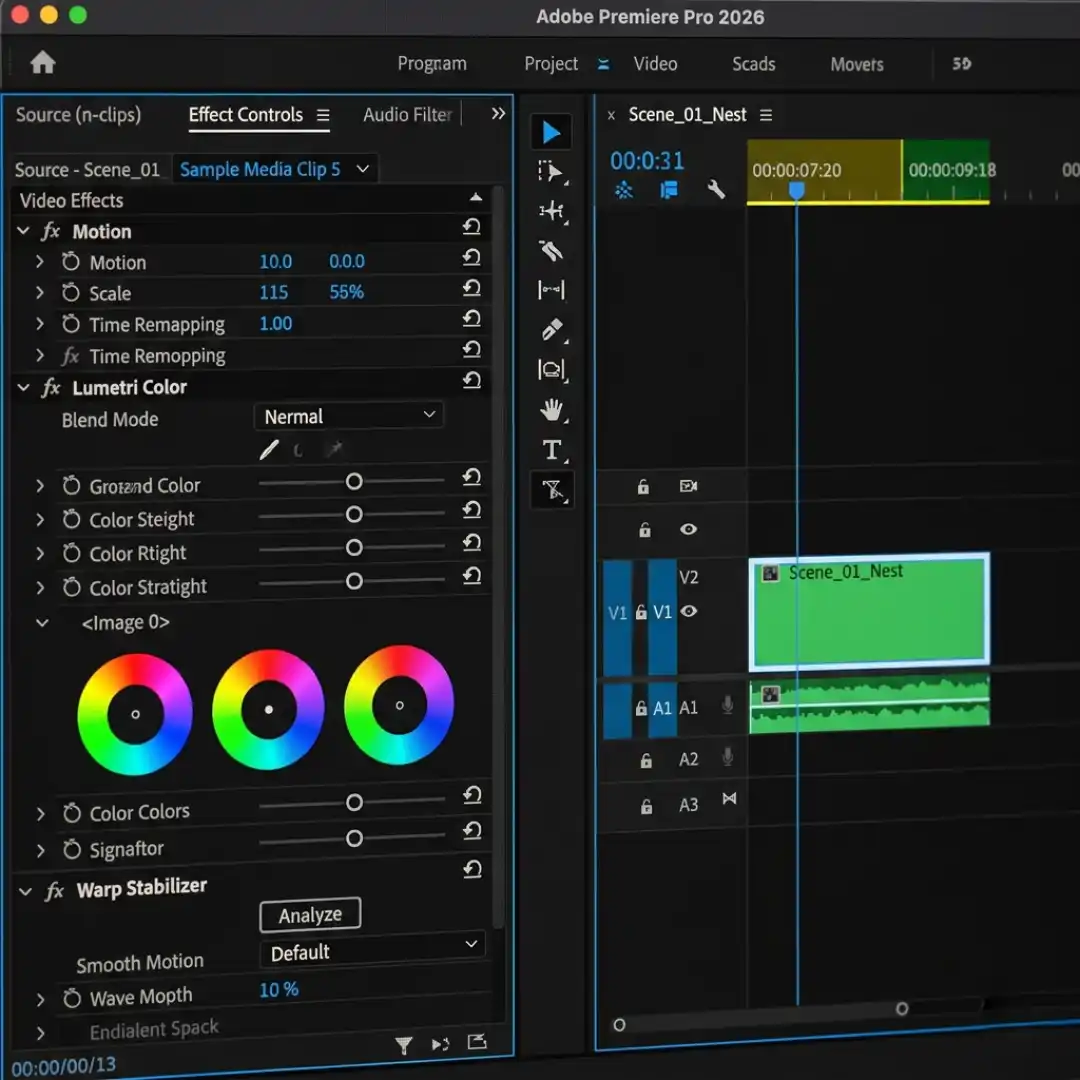Image resolution: width=1080 pixels, height=1080 pixels.
Task: Open the Movers workspace tab
Action: click(856, 64)
